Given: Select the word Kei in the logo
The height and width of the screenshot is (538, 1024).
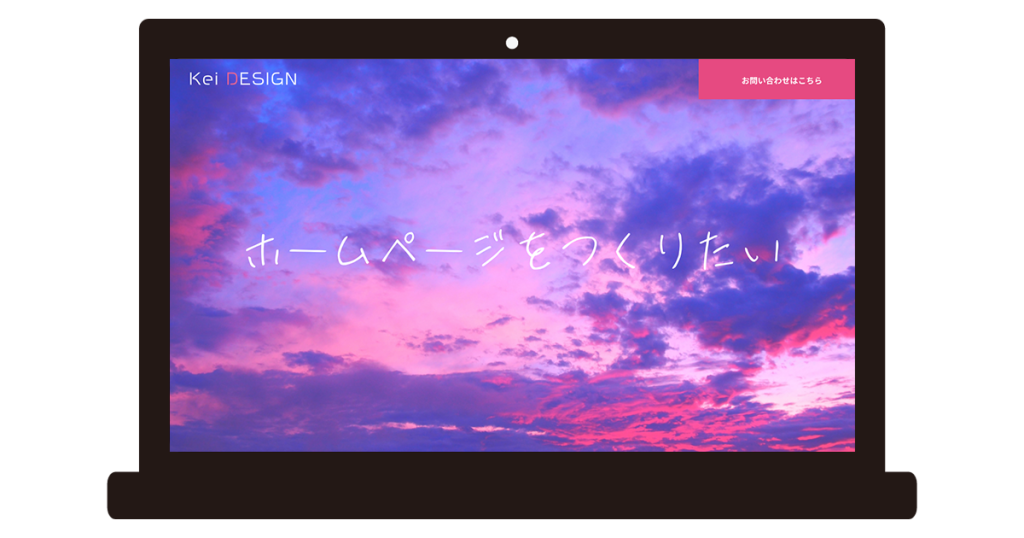Looking at the screenshot, I should point(203,79).
